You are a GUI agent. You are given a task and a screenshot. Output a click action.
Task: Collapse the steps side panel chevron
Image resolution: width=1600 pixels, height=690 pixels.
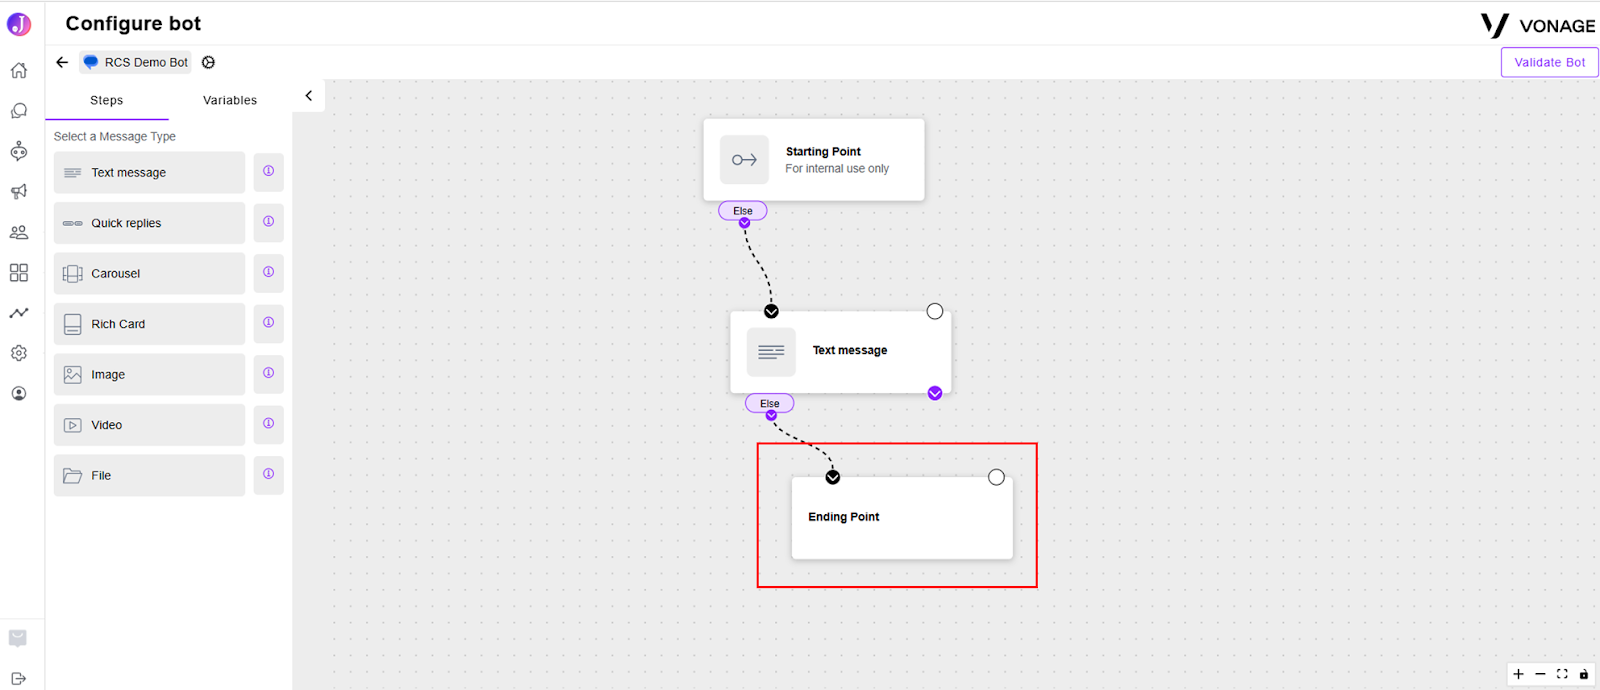pyautogui.click(x=309, y=96)
